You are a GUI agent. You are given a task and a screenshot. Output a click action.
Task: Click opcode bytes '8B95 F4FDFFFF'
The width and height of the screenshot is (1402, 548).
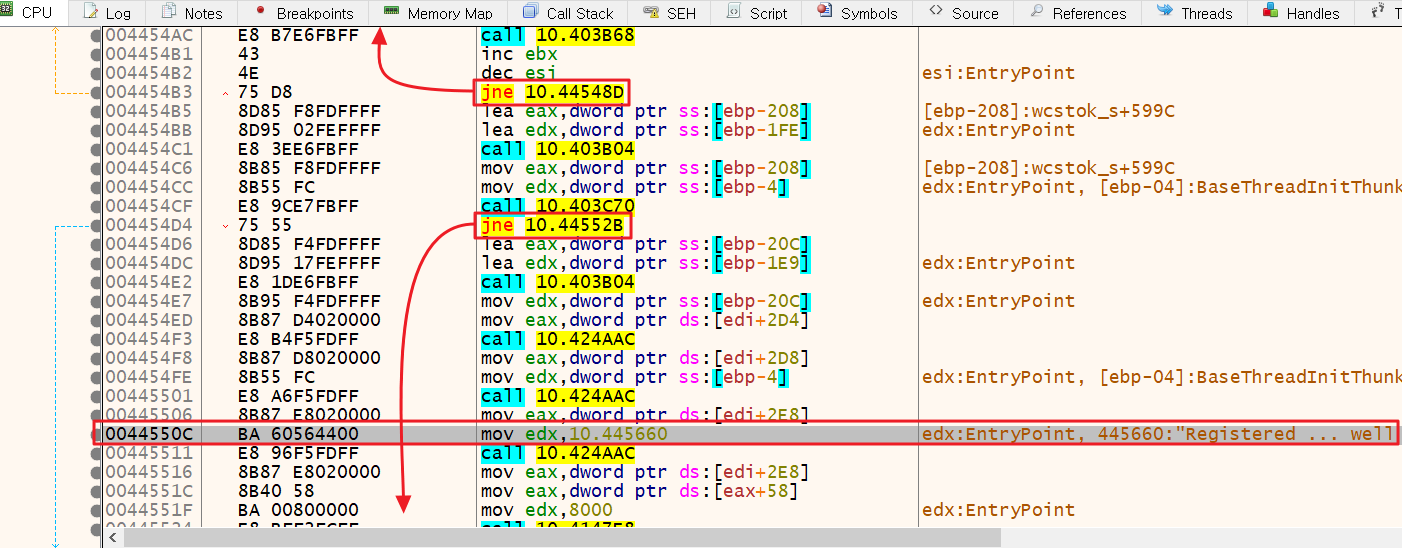[309, 301]
